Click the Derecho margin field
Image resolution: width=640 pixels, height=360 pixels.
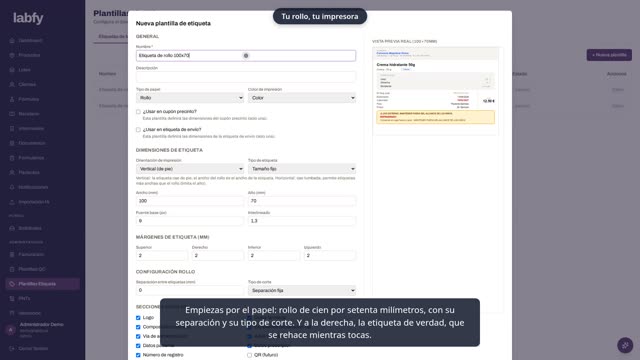(218, 256)
